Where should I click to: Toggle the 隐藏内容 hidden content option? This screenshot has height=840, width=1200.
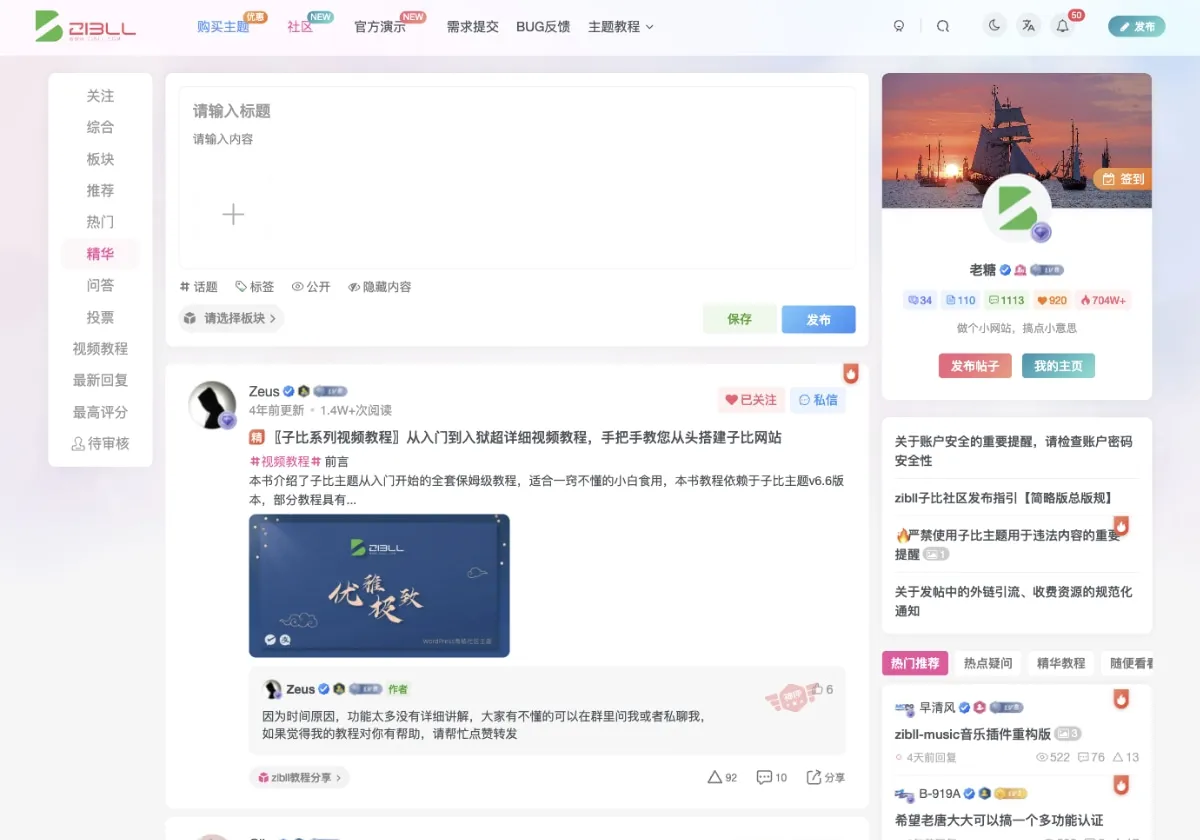pyautogui.click(x=379, y=287)
